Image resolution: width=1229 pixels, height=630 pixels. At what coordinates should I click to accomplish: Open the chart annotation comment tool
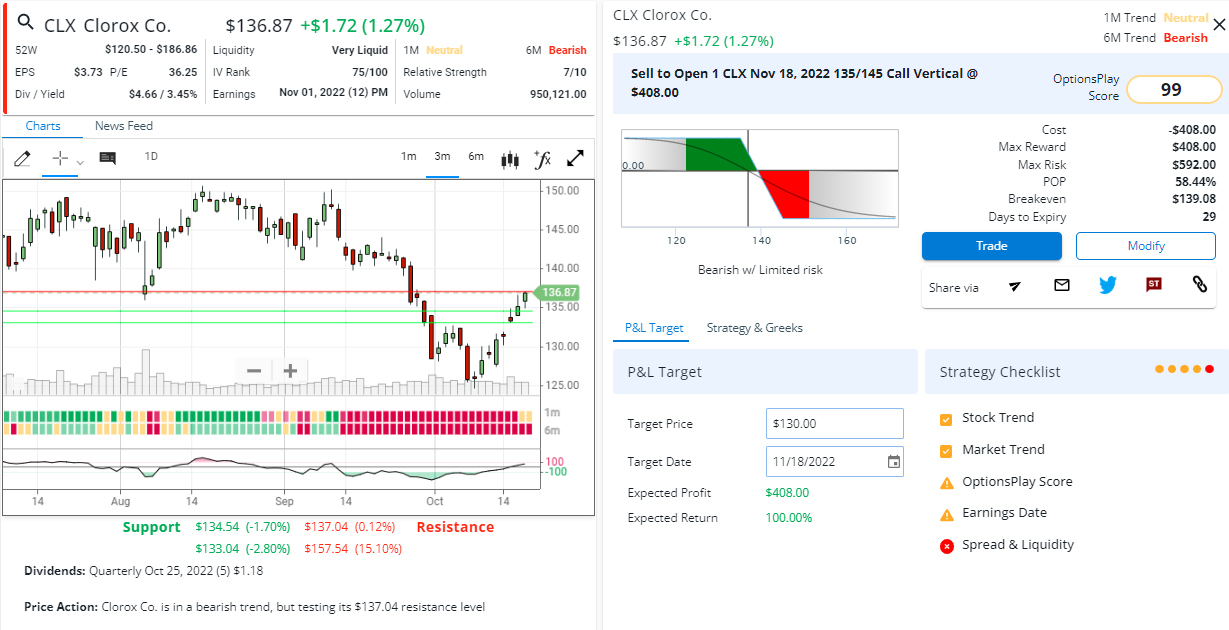[108, 158]
